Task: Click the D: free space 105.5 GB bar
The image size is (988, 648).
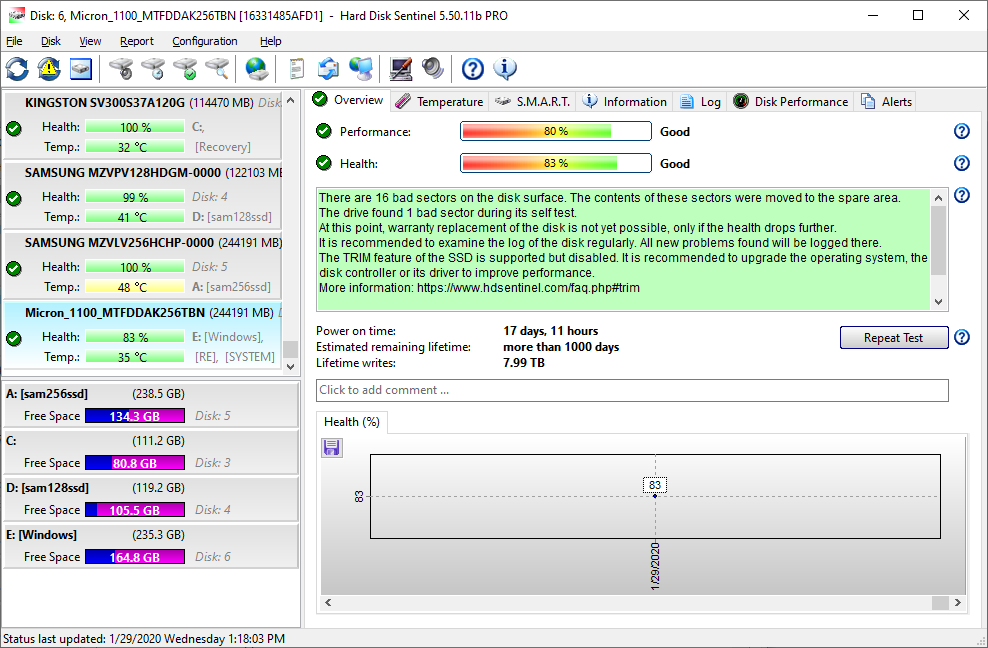Action: tap(135, 510)
